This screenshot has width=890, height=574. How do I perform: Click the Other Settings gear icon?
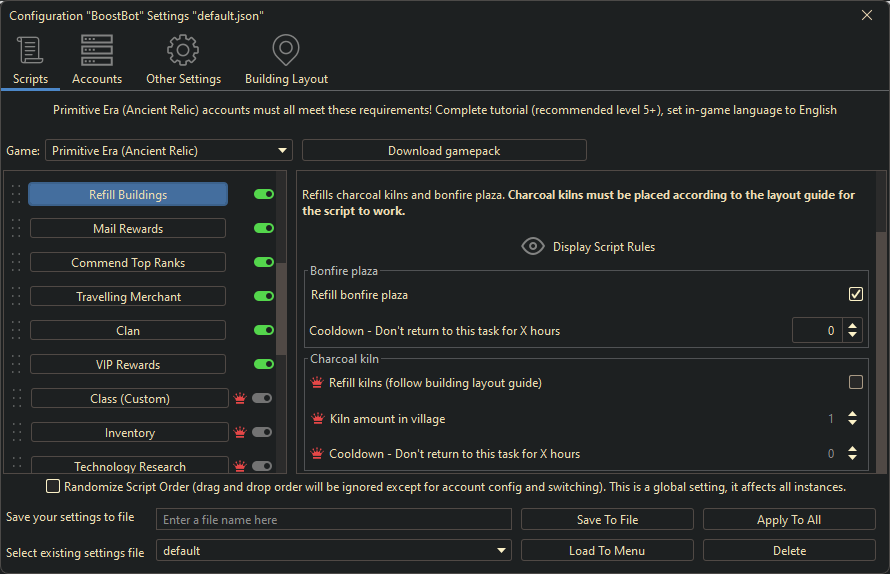point(183,50)
